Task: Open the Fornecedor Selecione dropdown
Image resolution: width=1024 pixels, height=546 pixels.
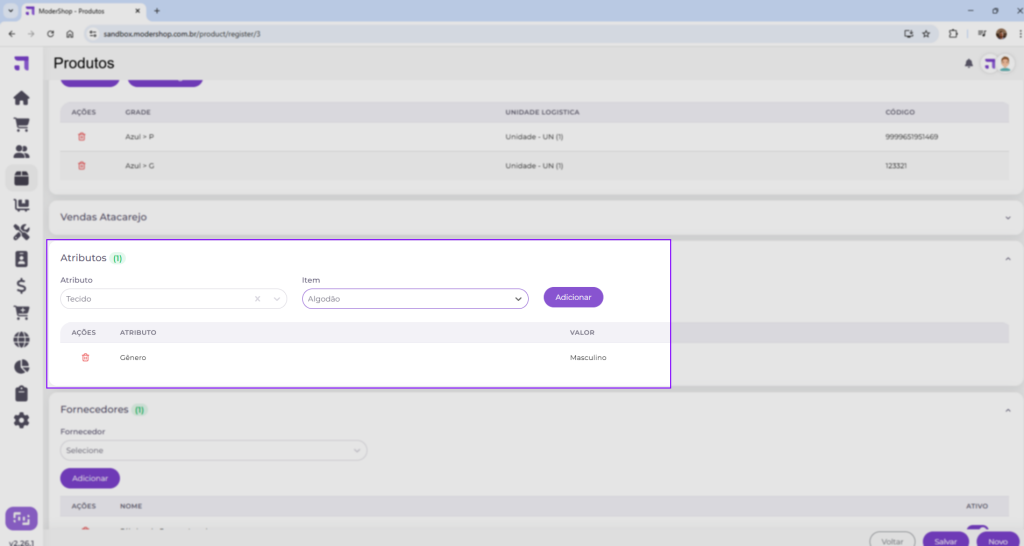Action: (213, 450)
